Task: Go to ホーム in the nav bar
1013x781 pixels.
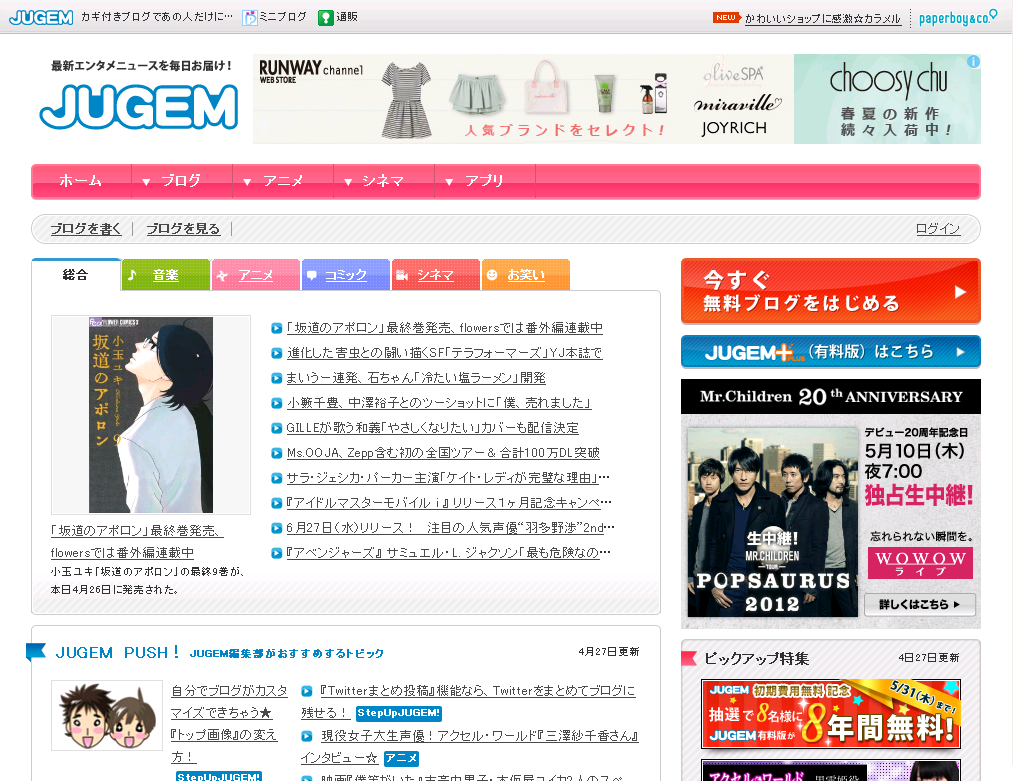Action: click(81, 181)
